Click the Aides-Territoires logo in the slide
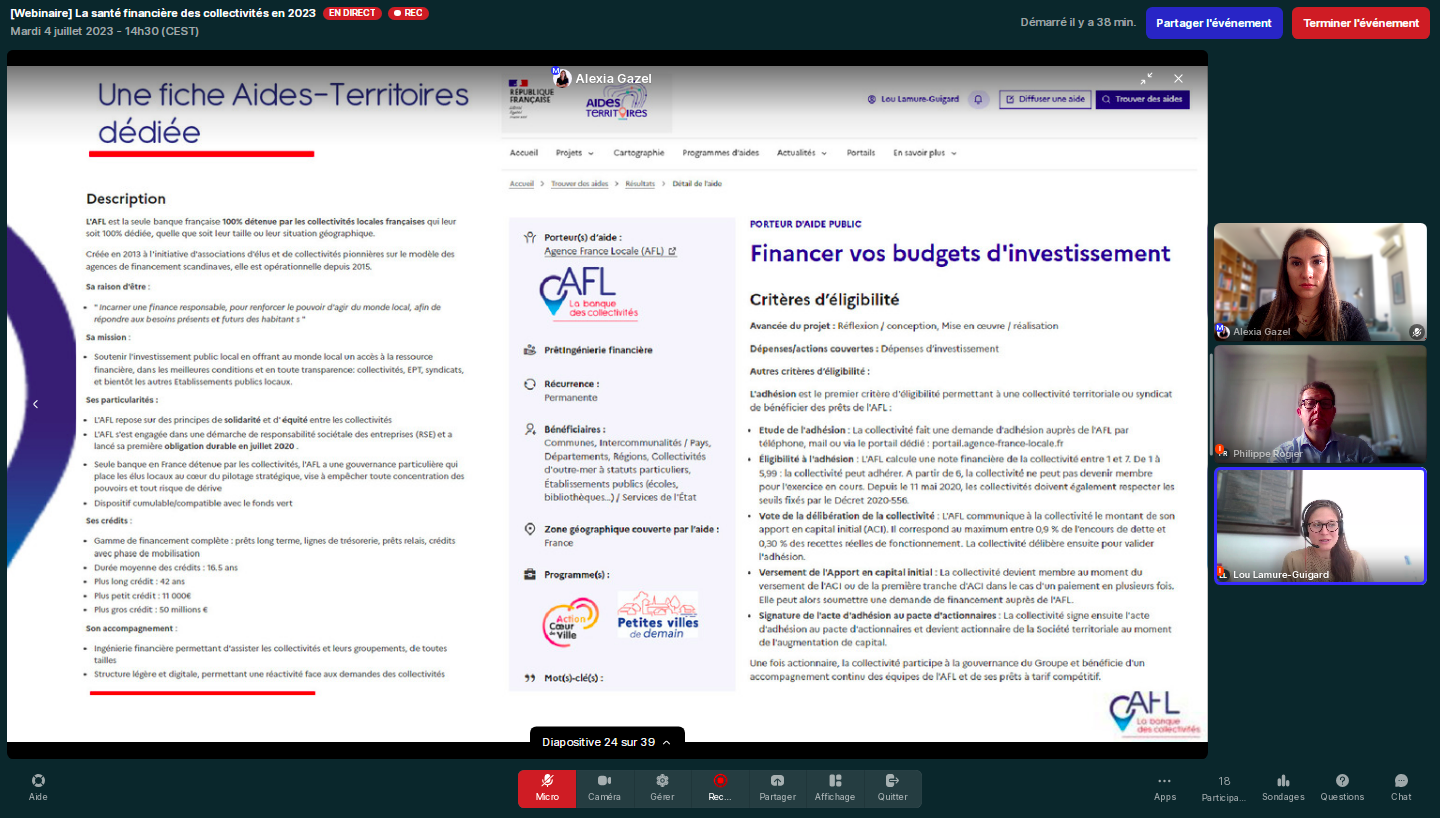Screen dimensions: 1440x818 [x=615, y=103]
